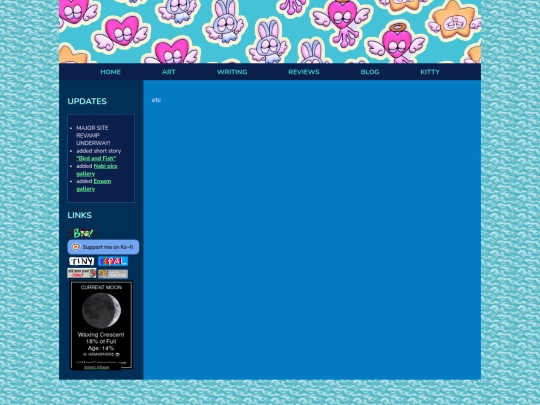Click the Ko-fi cup icon
This screenshot has width=540, height=405.
click(x=76, y=247)
